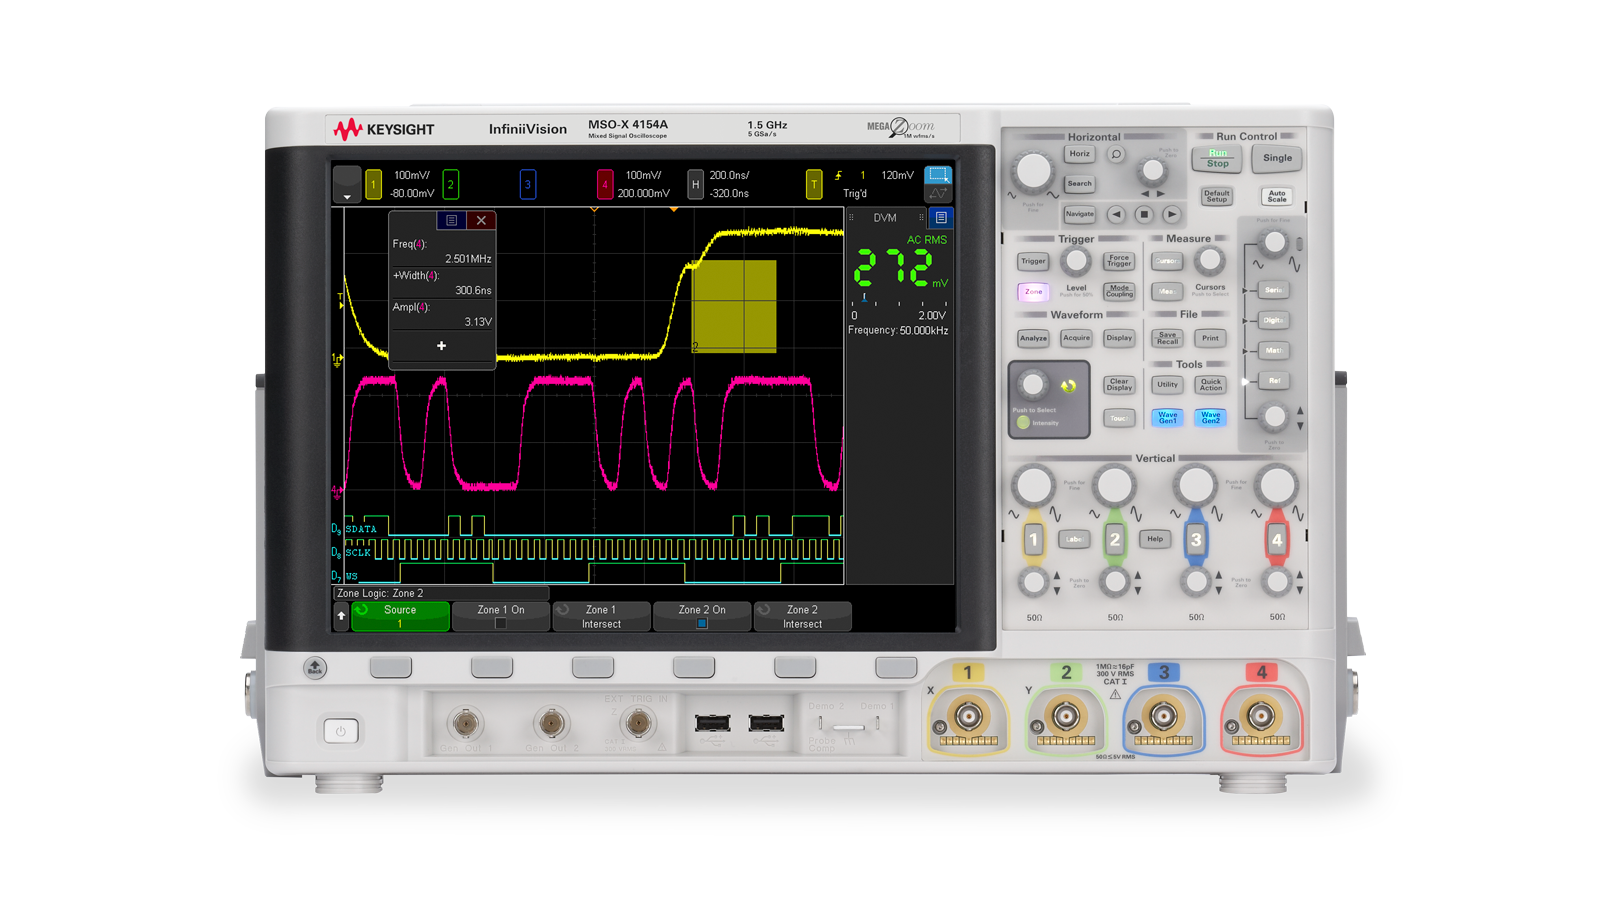Tap the up arrow beside the Source softkey
The image size is (1600, 900).
(x=341, y=616)
